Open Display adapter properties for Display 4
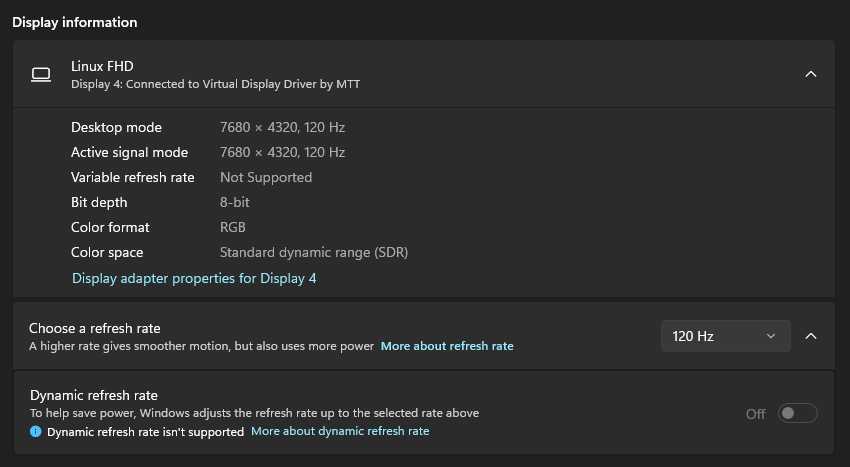 point(194,278)
